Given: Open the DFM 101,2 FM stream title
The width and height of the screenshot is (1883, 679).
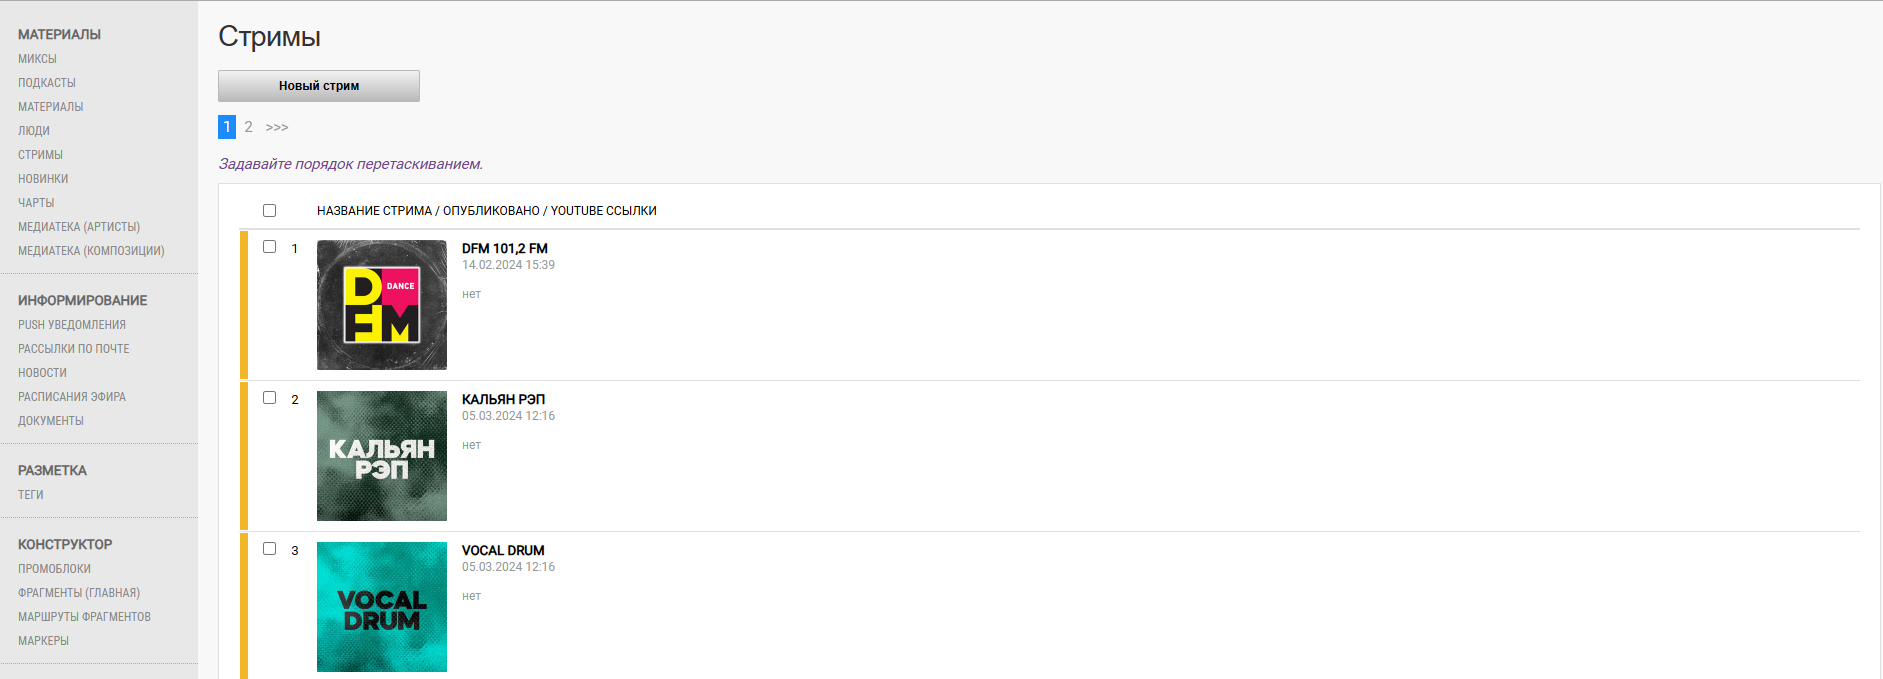Looking at the screenshot, I should (505, 249).
